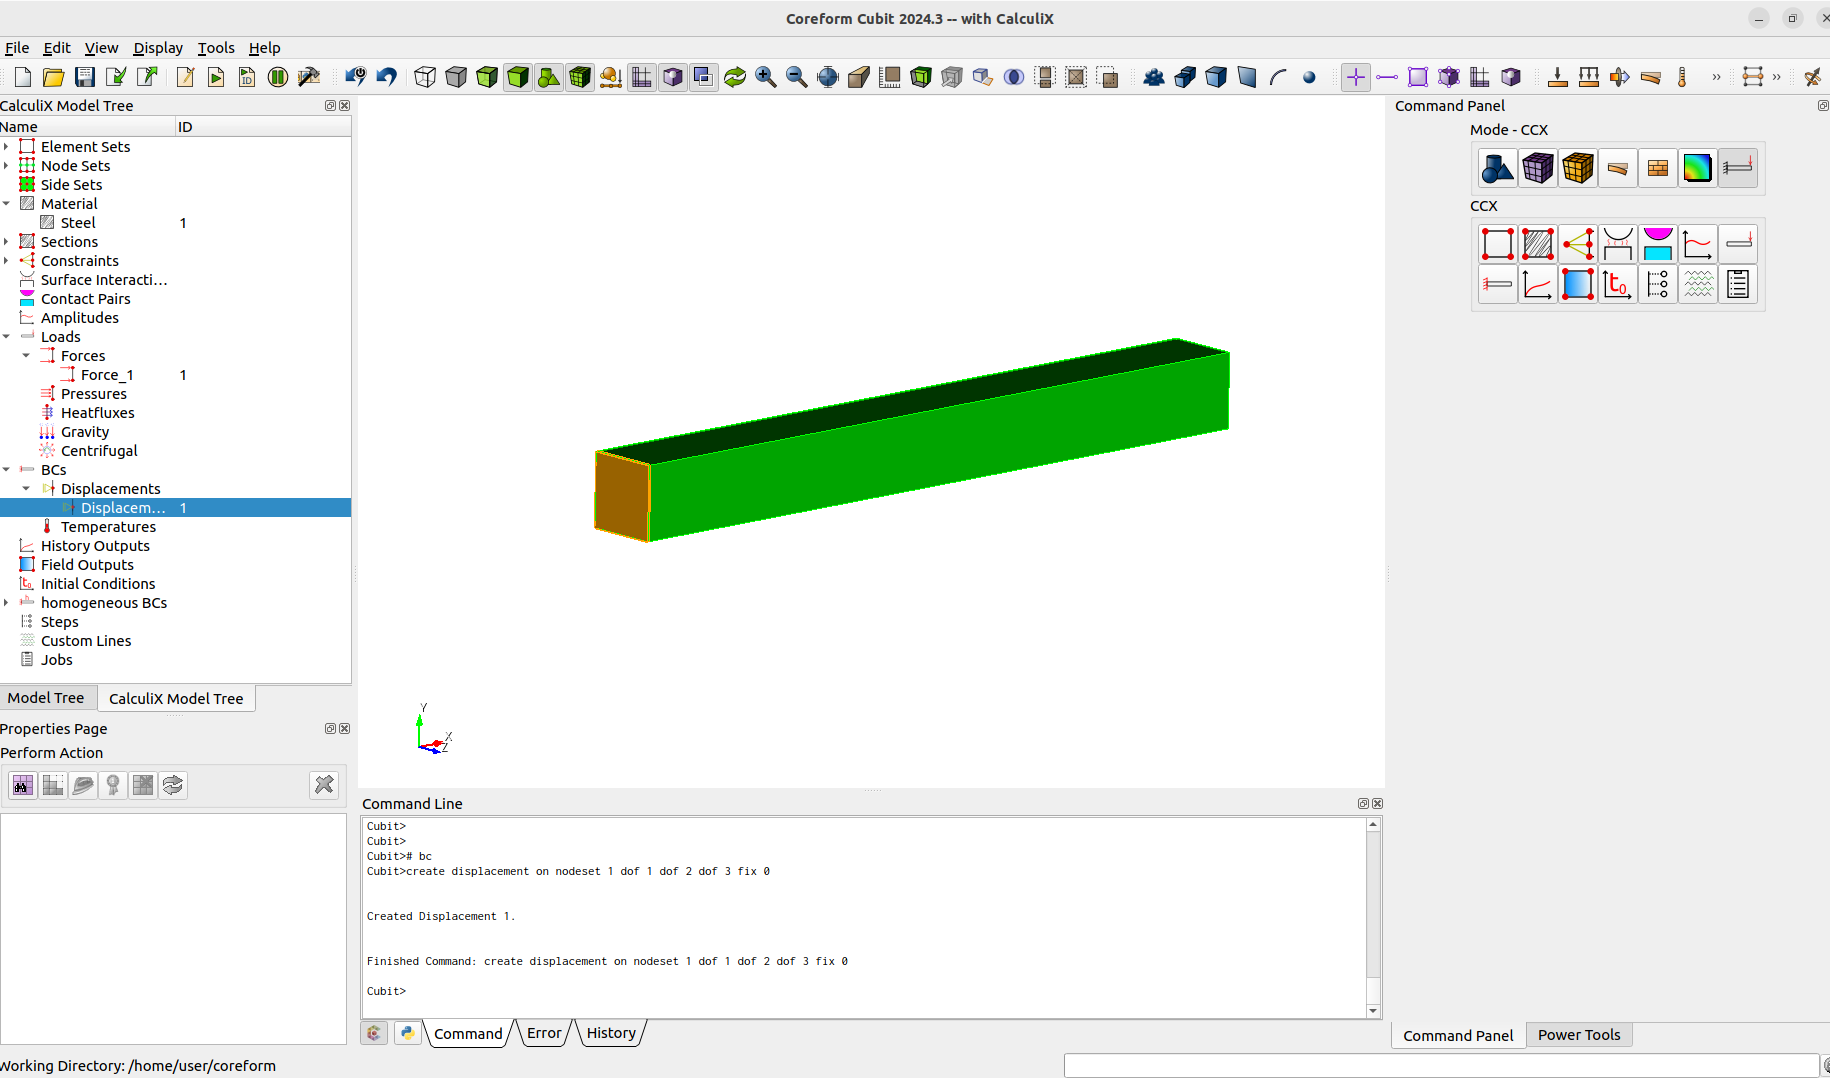The width and height of the screenshot is (1830, 1078).
Task: Select the smooth shaded green cube display mode
Action: (x=518, y=76)
